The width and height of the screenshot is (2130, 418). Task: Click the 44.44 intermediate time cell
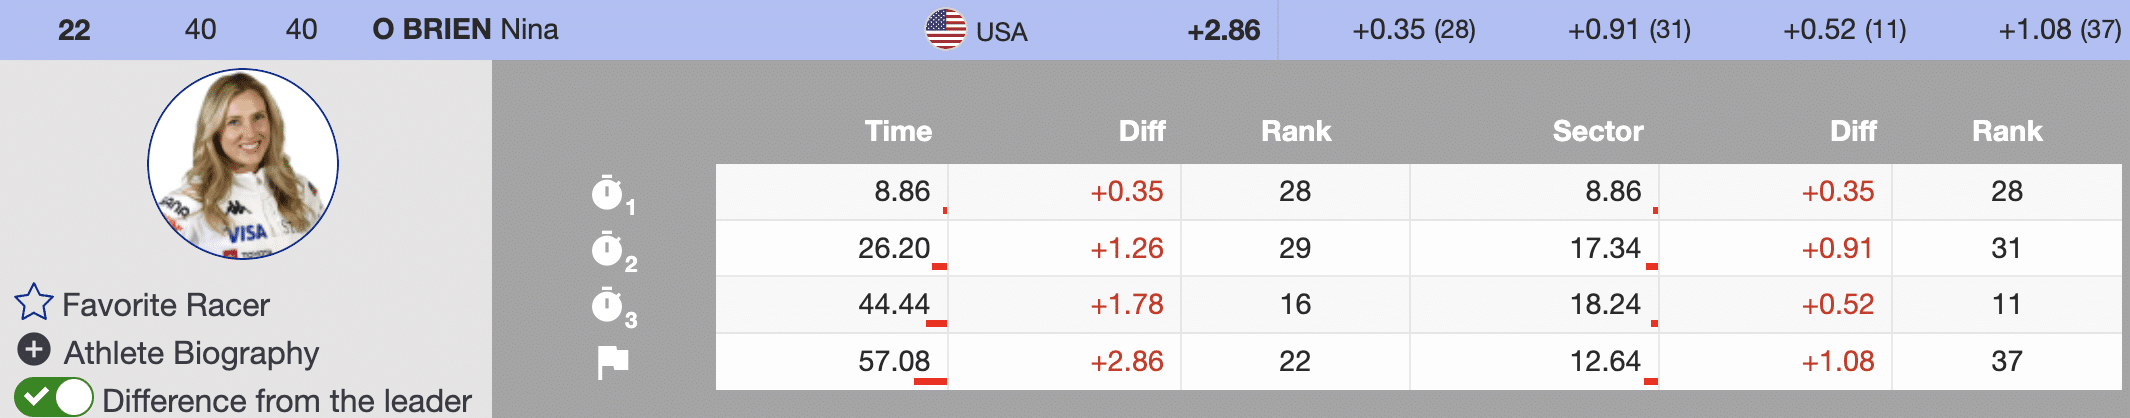[894, 304]
